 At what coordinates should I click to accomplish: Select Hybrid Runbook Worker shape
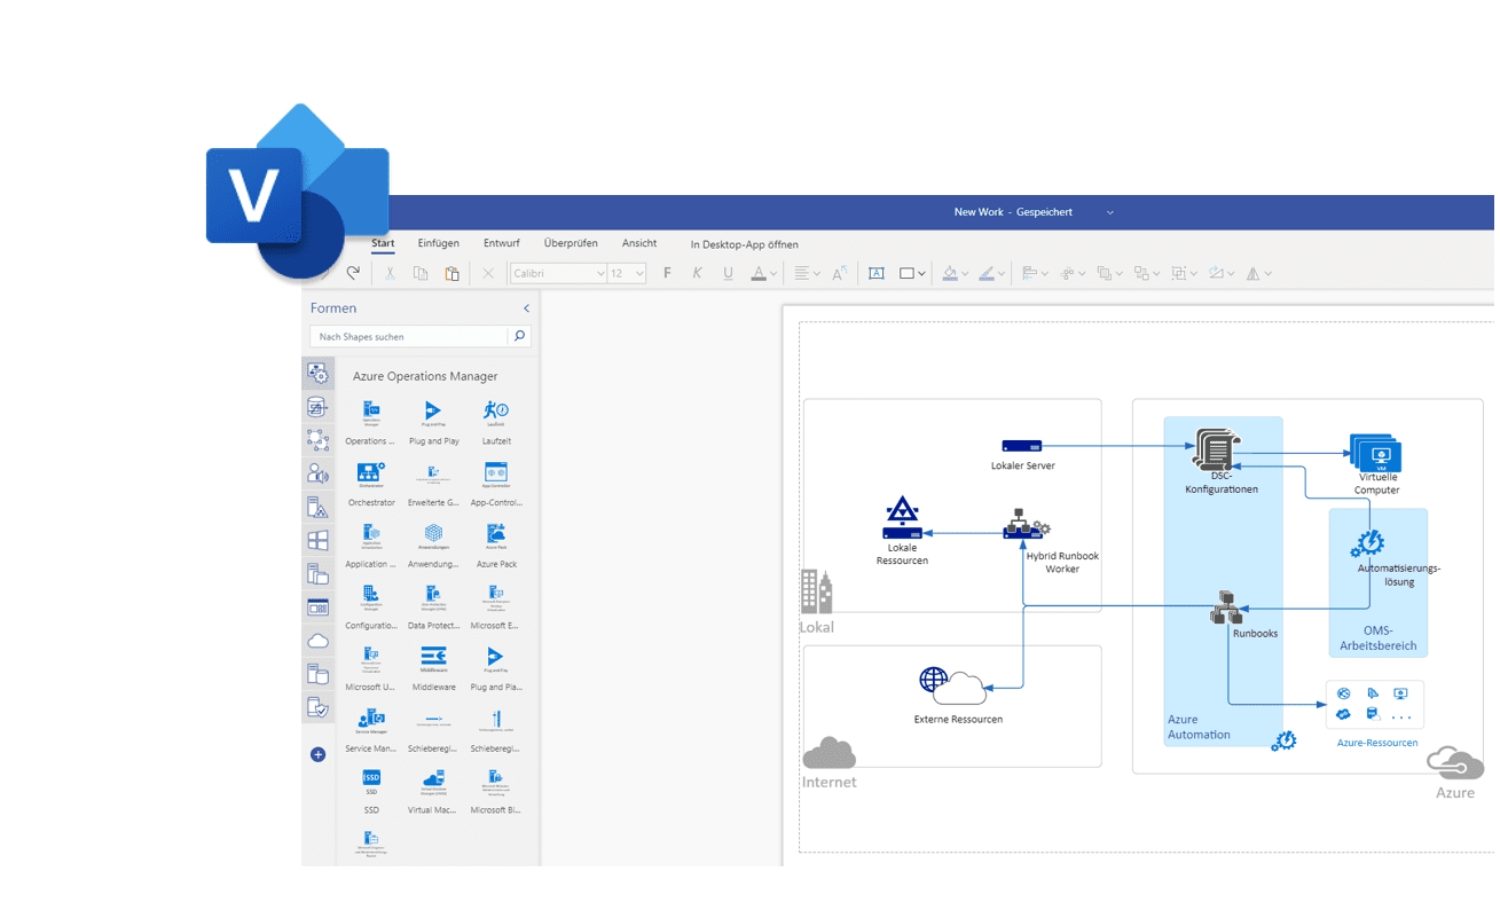[1028, 524]
